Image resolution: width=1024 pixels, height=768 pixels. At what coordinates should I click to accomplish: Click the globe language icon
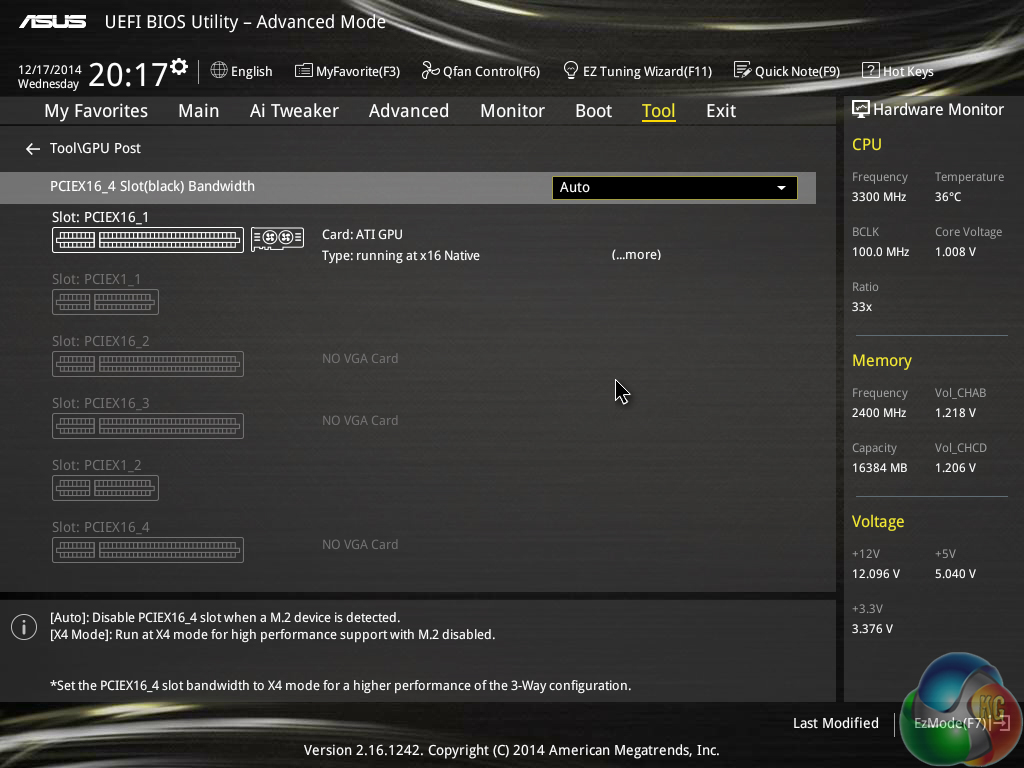[219, 70]
